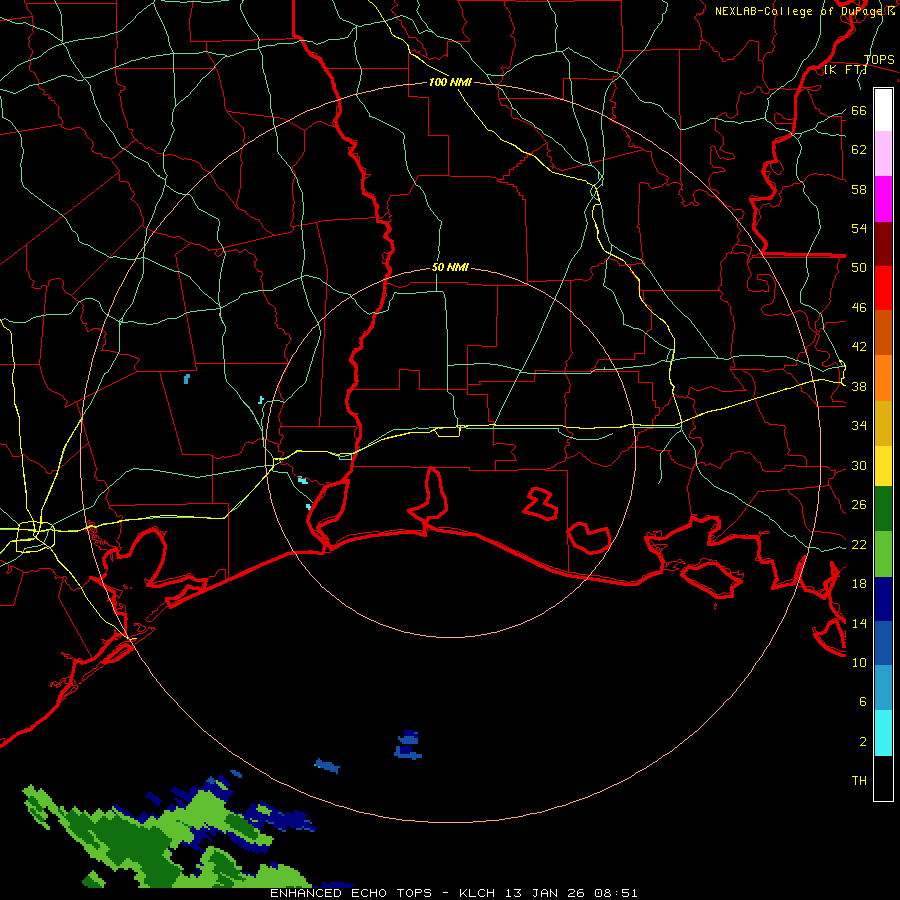
Task: Click the bright red 50 legend swatch
Action: [x=883, y=288]
